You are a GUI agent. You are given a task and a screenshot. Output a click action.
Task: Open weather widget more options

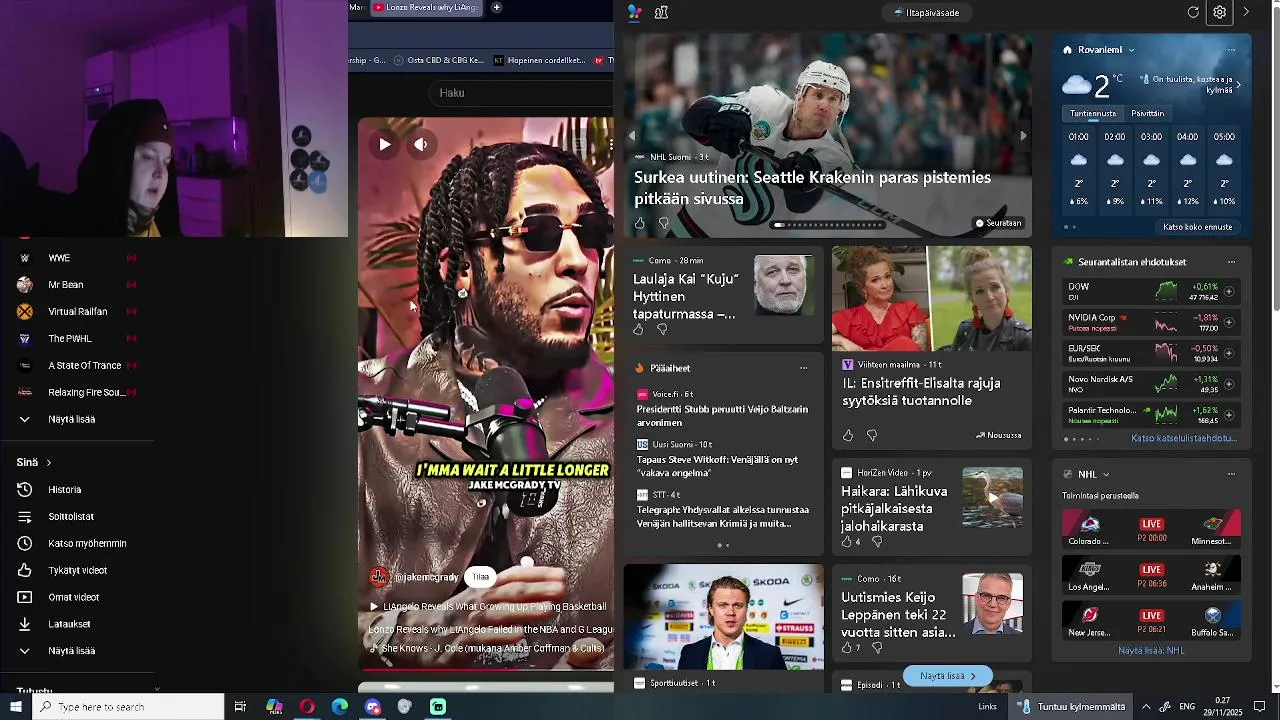click(1231, 50)
